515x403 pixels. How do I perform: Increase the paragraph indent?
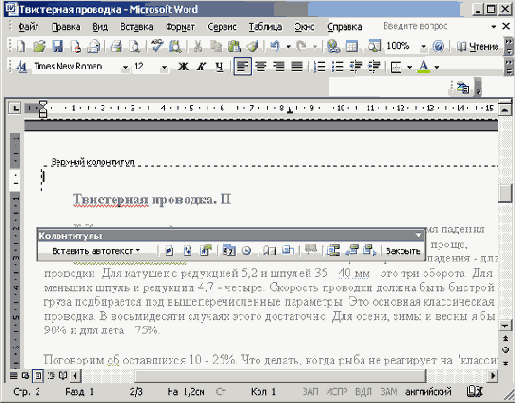pos(374,67)
